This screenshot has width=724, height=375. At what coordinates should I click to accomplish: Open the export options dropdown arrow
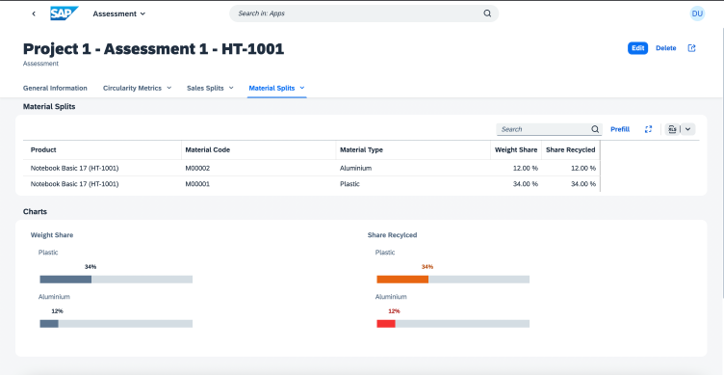tap(688, 129)
